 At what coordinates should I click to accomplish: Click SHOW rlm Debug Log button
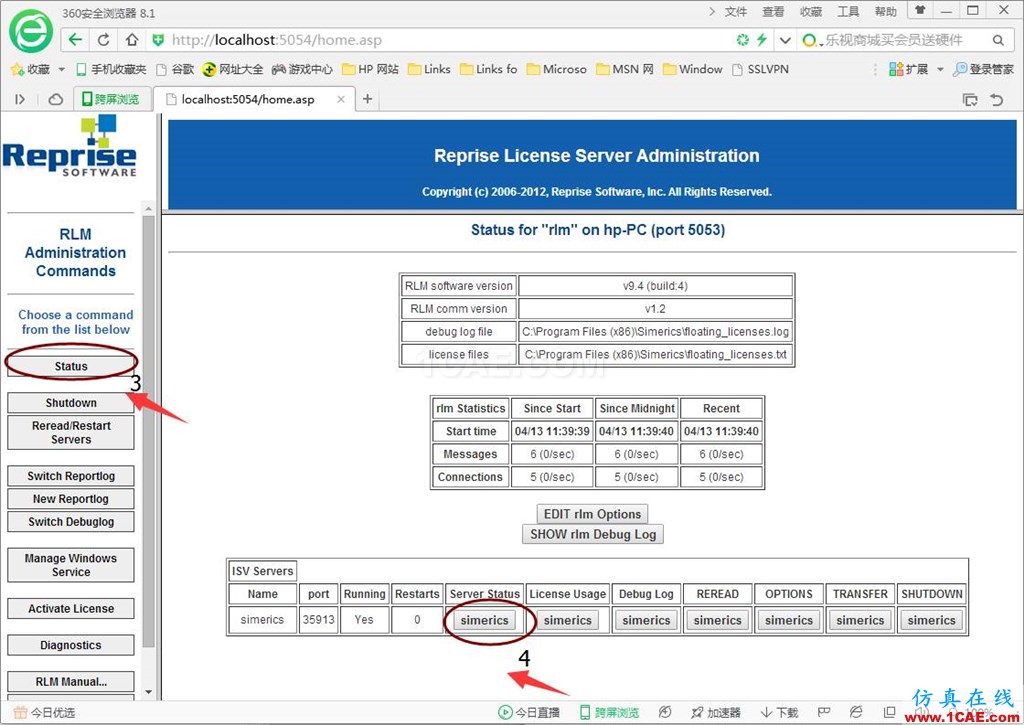pyautogui.click(x=593, y=534)
